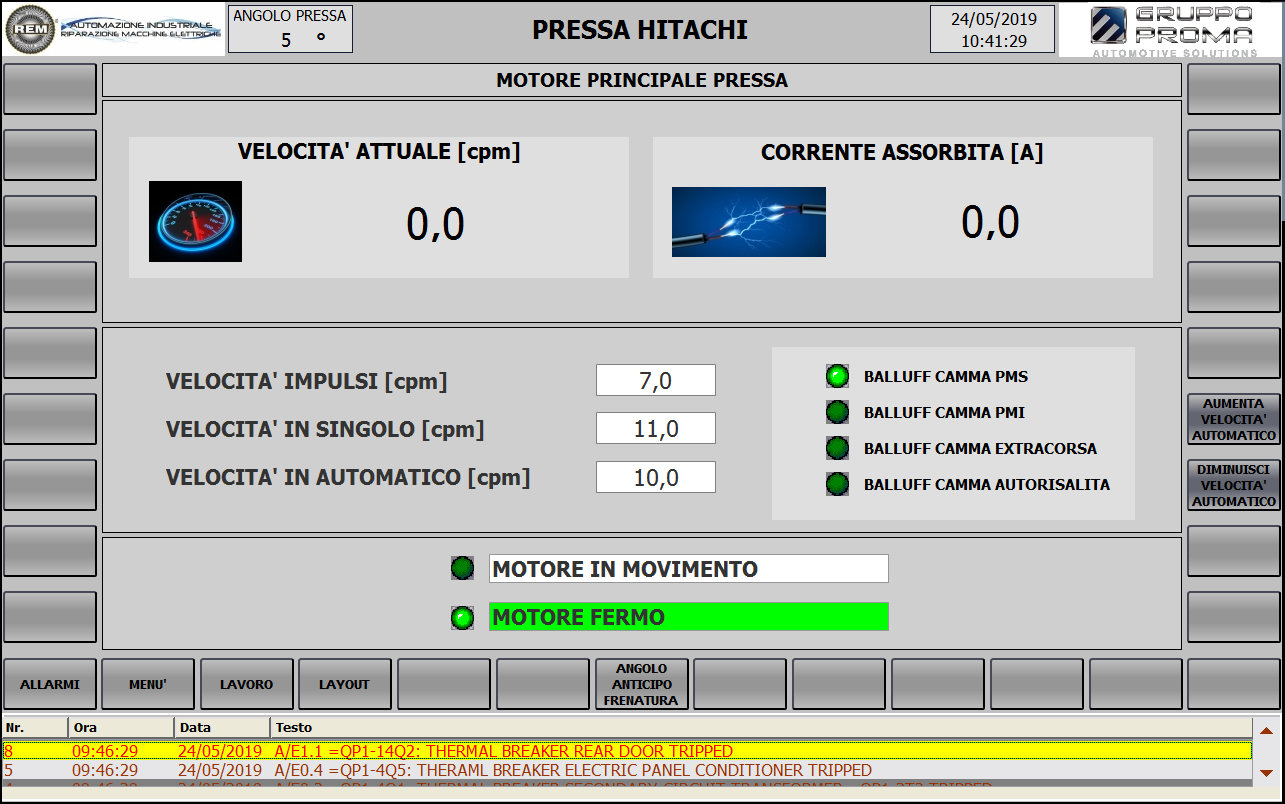Screen dimensions: 1285x804
Task: Click the CORRENTE ASSORBITA 0,0 value
Action: 990,222
